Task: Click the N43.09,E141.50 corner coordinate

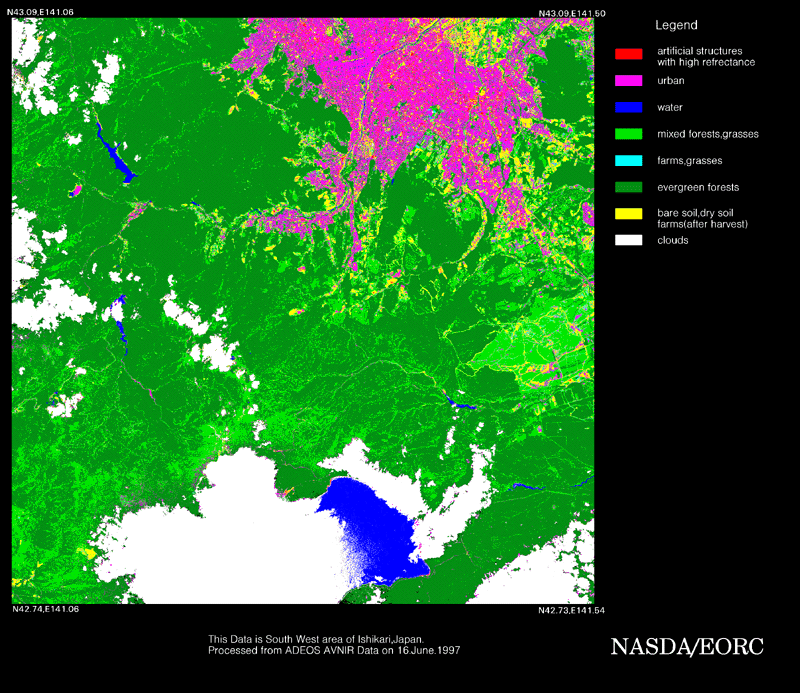Action: 572,13
